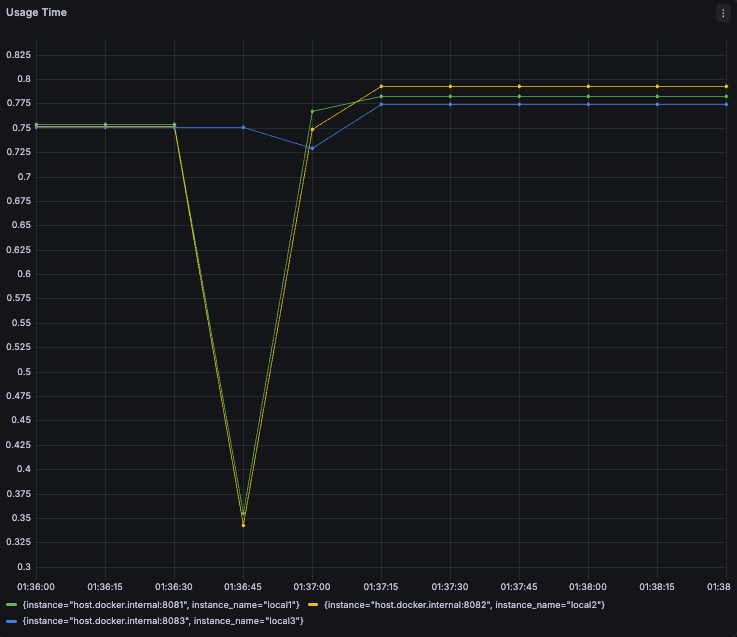Screen dimensions: 737x637
Task: Click yellow data point at lowest dip
Action: coord(243,526)
